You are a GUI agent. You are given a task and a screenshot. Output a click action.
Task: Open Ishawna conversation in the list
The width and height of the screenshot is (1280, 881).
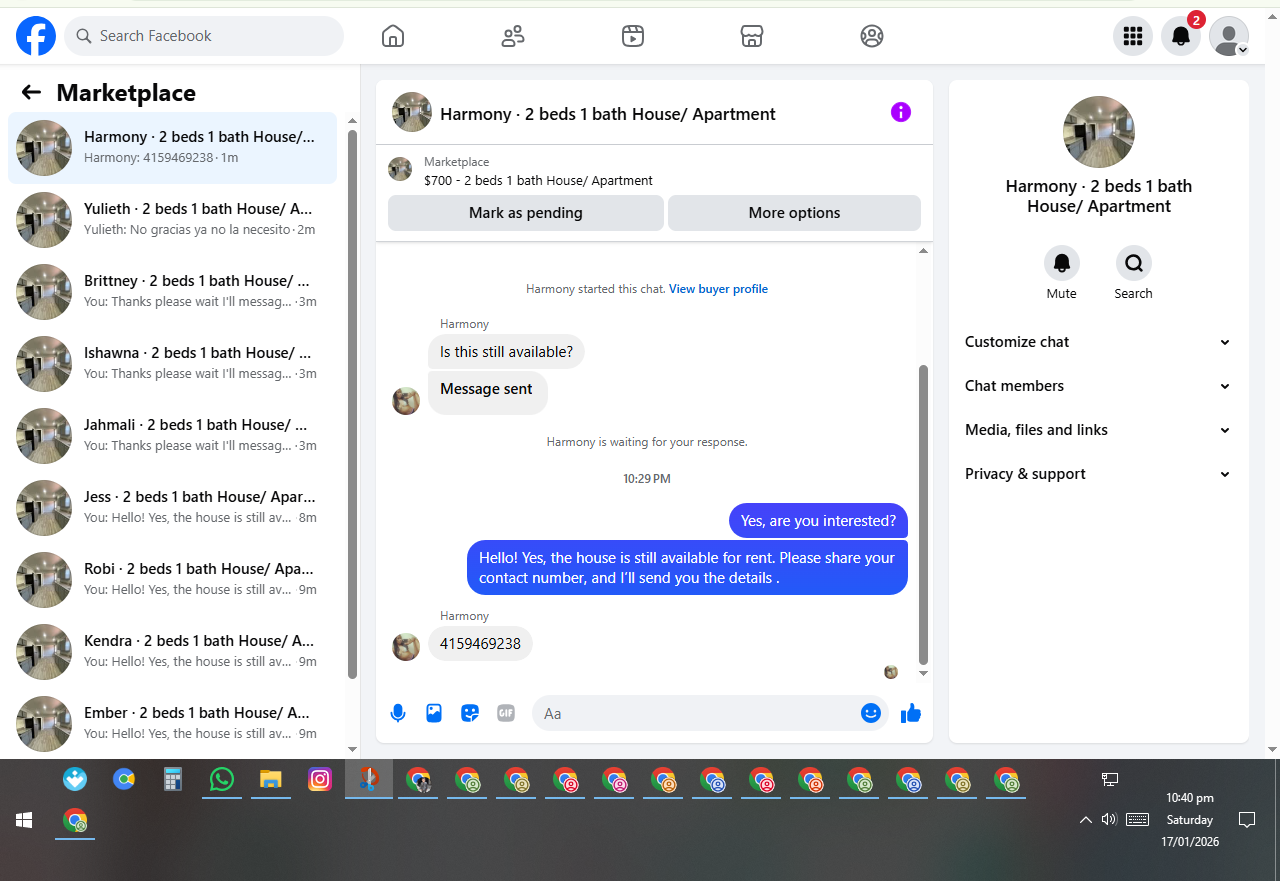coord(172,364)
